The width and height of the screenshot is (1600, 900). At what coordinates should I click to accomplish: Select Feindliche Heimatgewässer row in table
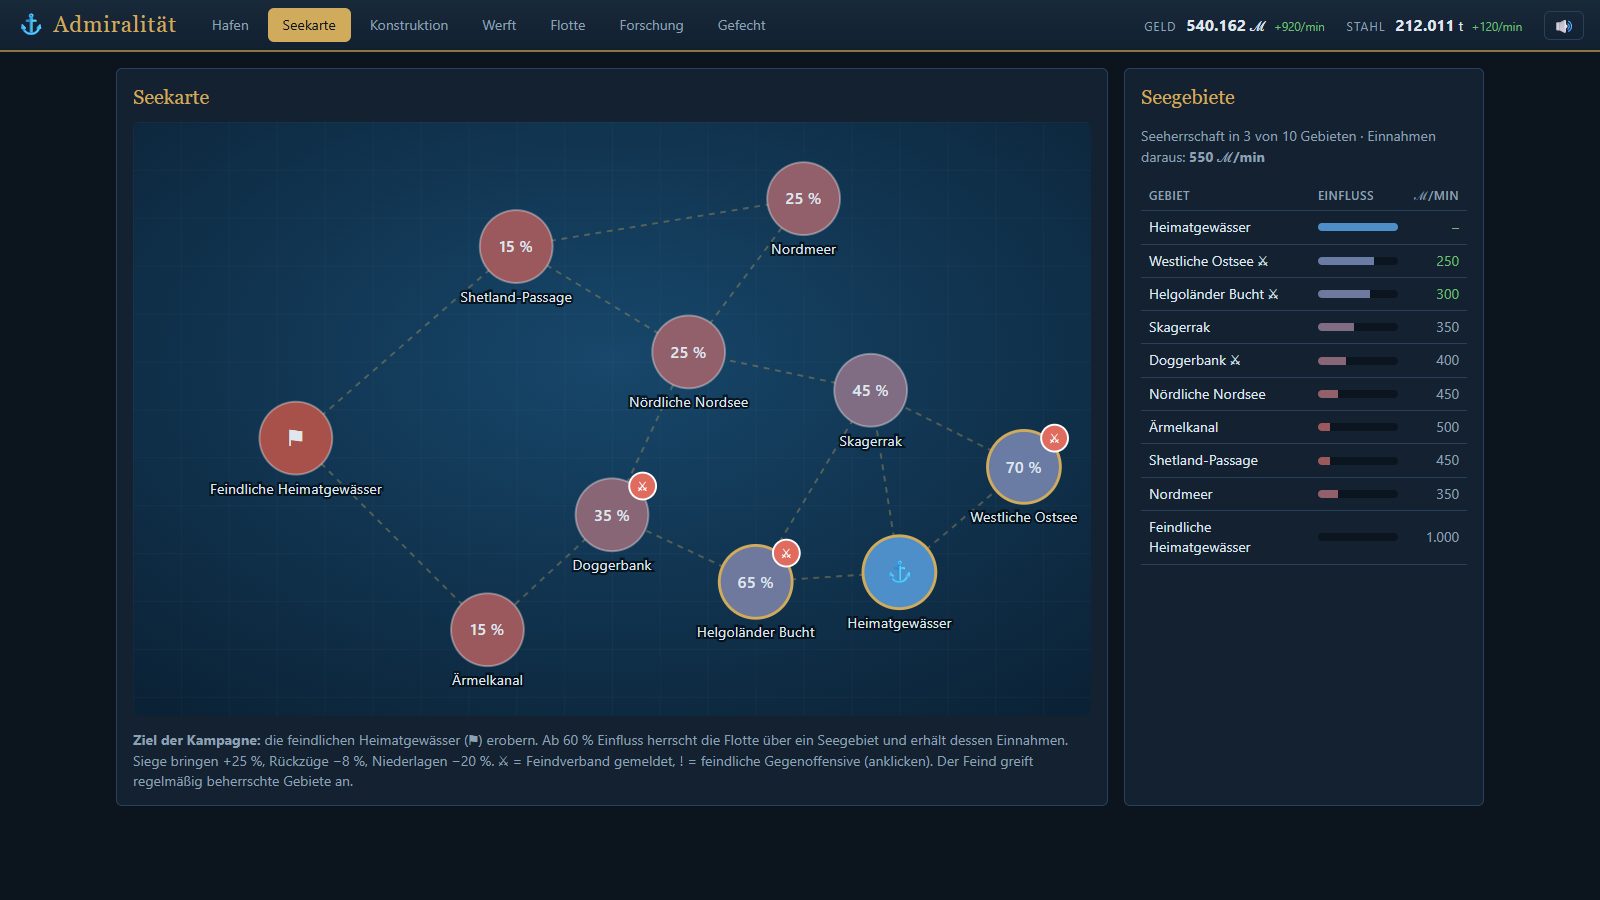[1304, 537]
